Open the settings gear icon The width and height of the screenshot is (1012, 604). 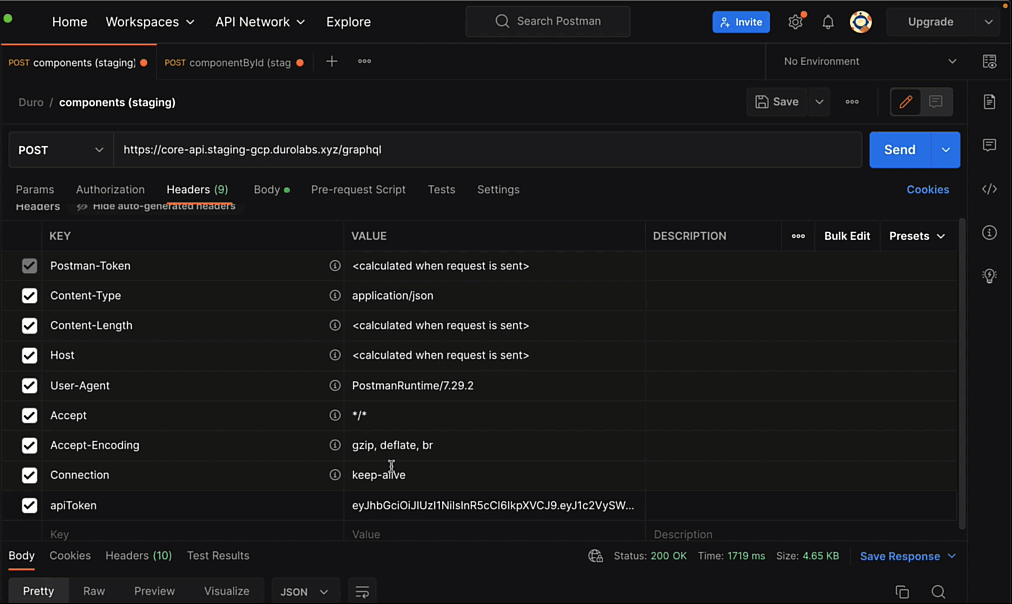click(x=795, y=22)
